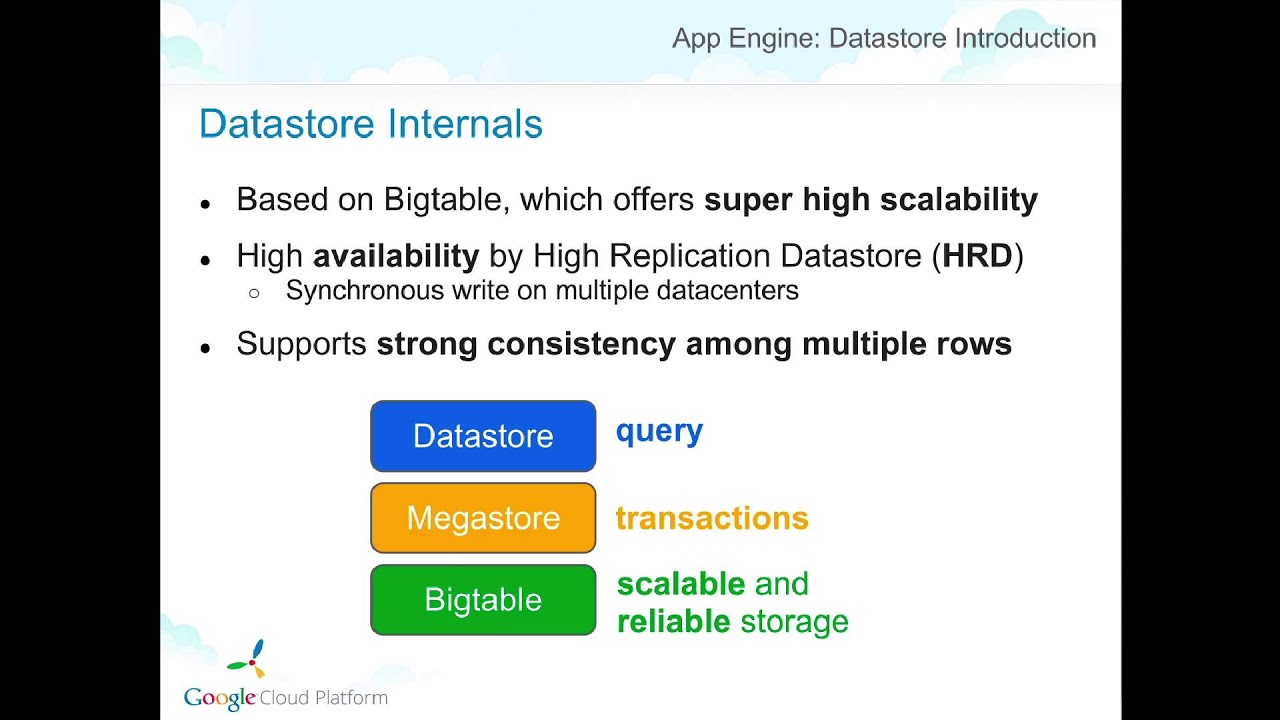Click the orange Megastore box
Screen dimensions: 1280x720
coord(483,518)
